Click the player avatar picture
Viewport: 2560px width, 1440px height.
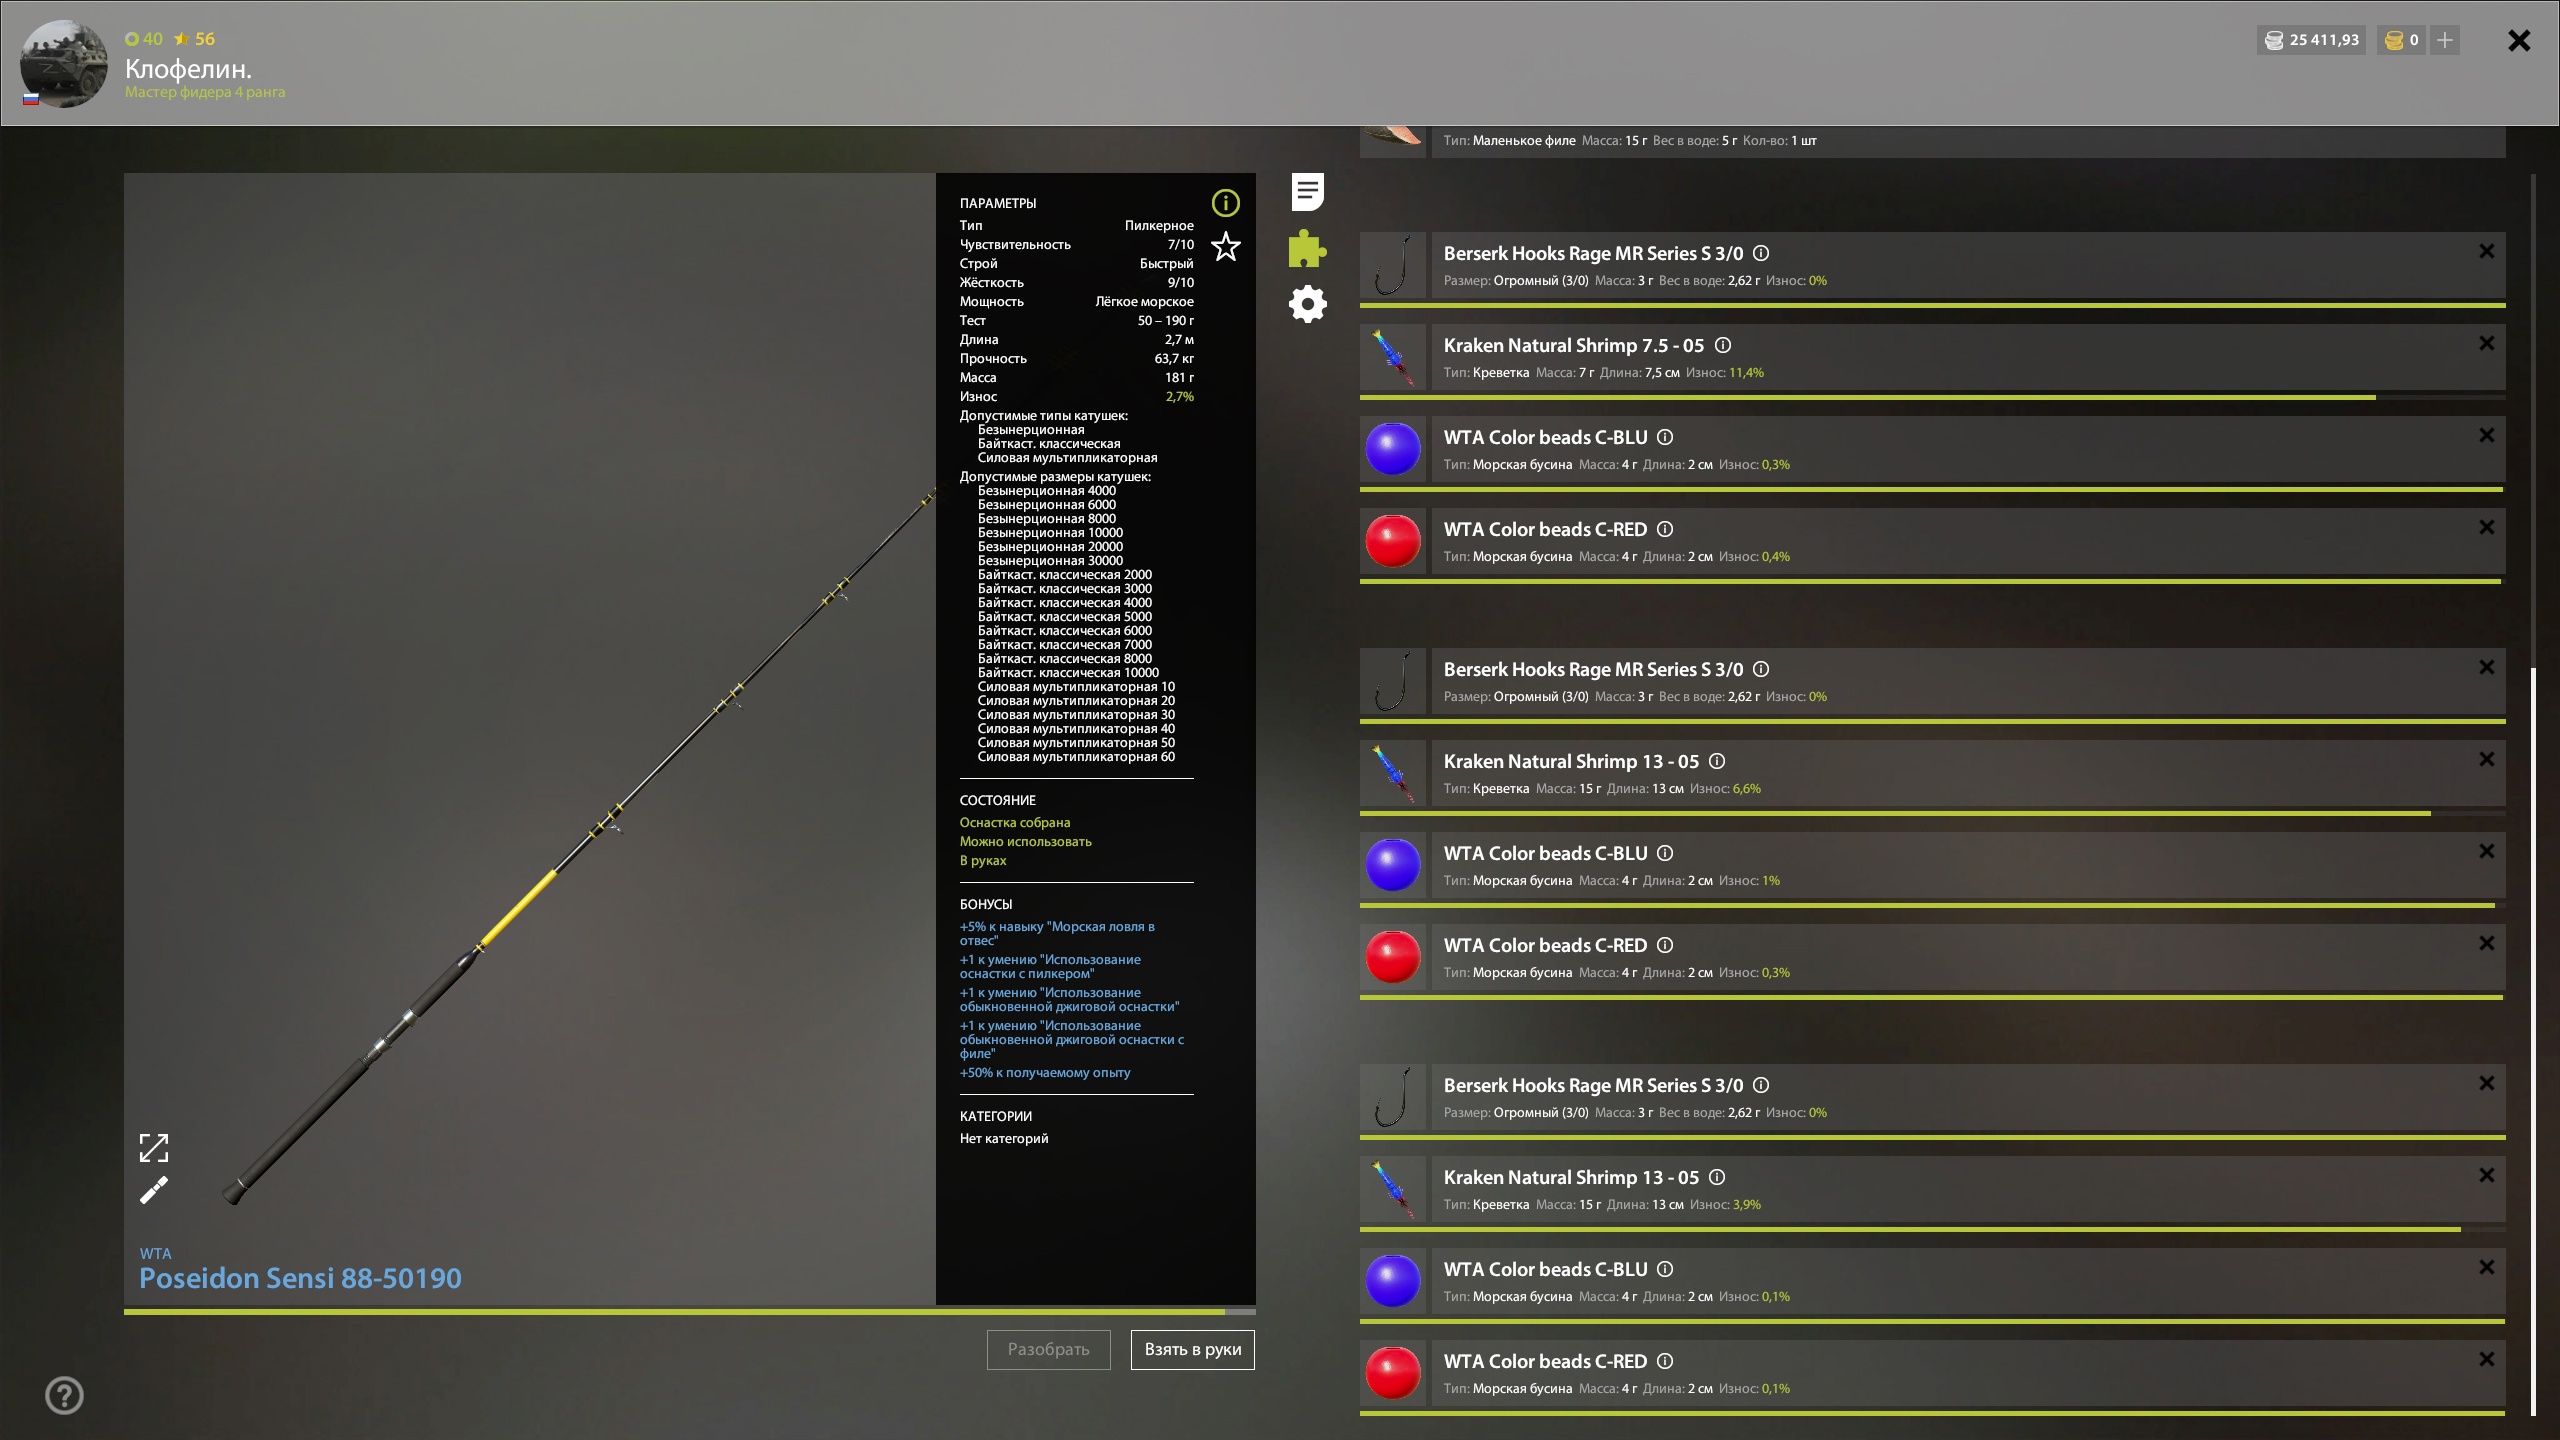pos(64,63)
